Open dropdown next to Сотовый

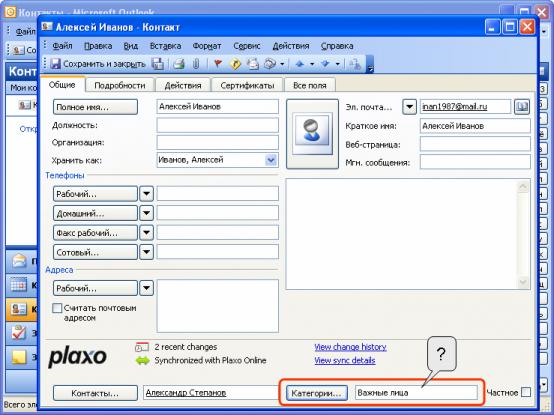146,252
